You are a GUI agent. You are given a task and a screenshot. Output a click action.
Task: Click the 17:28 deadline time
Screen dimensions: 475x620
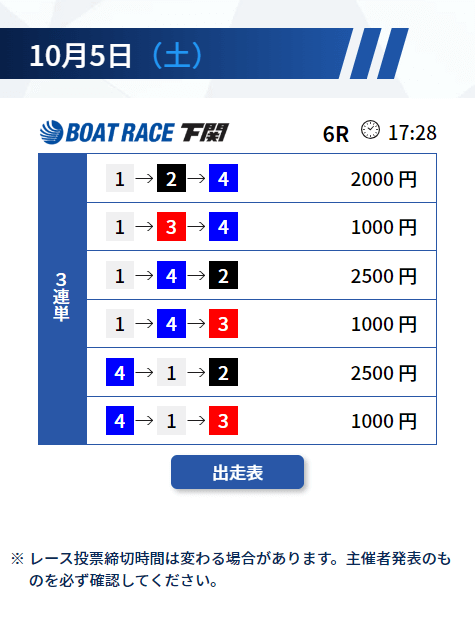click(x=412, y=133)
